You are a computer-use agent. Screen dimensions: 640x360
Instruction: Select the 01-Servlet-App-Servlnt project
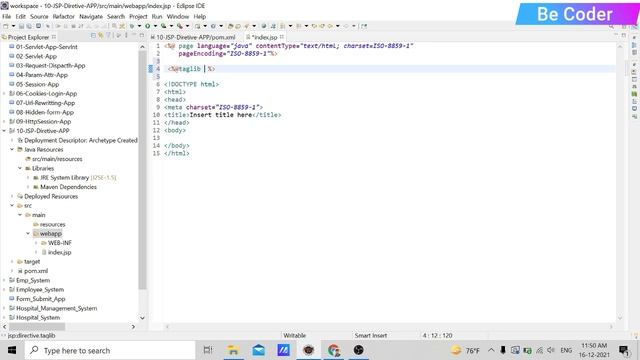pos(47,47)
